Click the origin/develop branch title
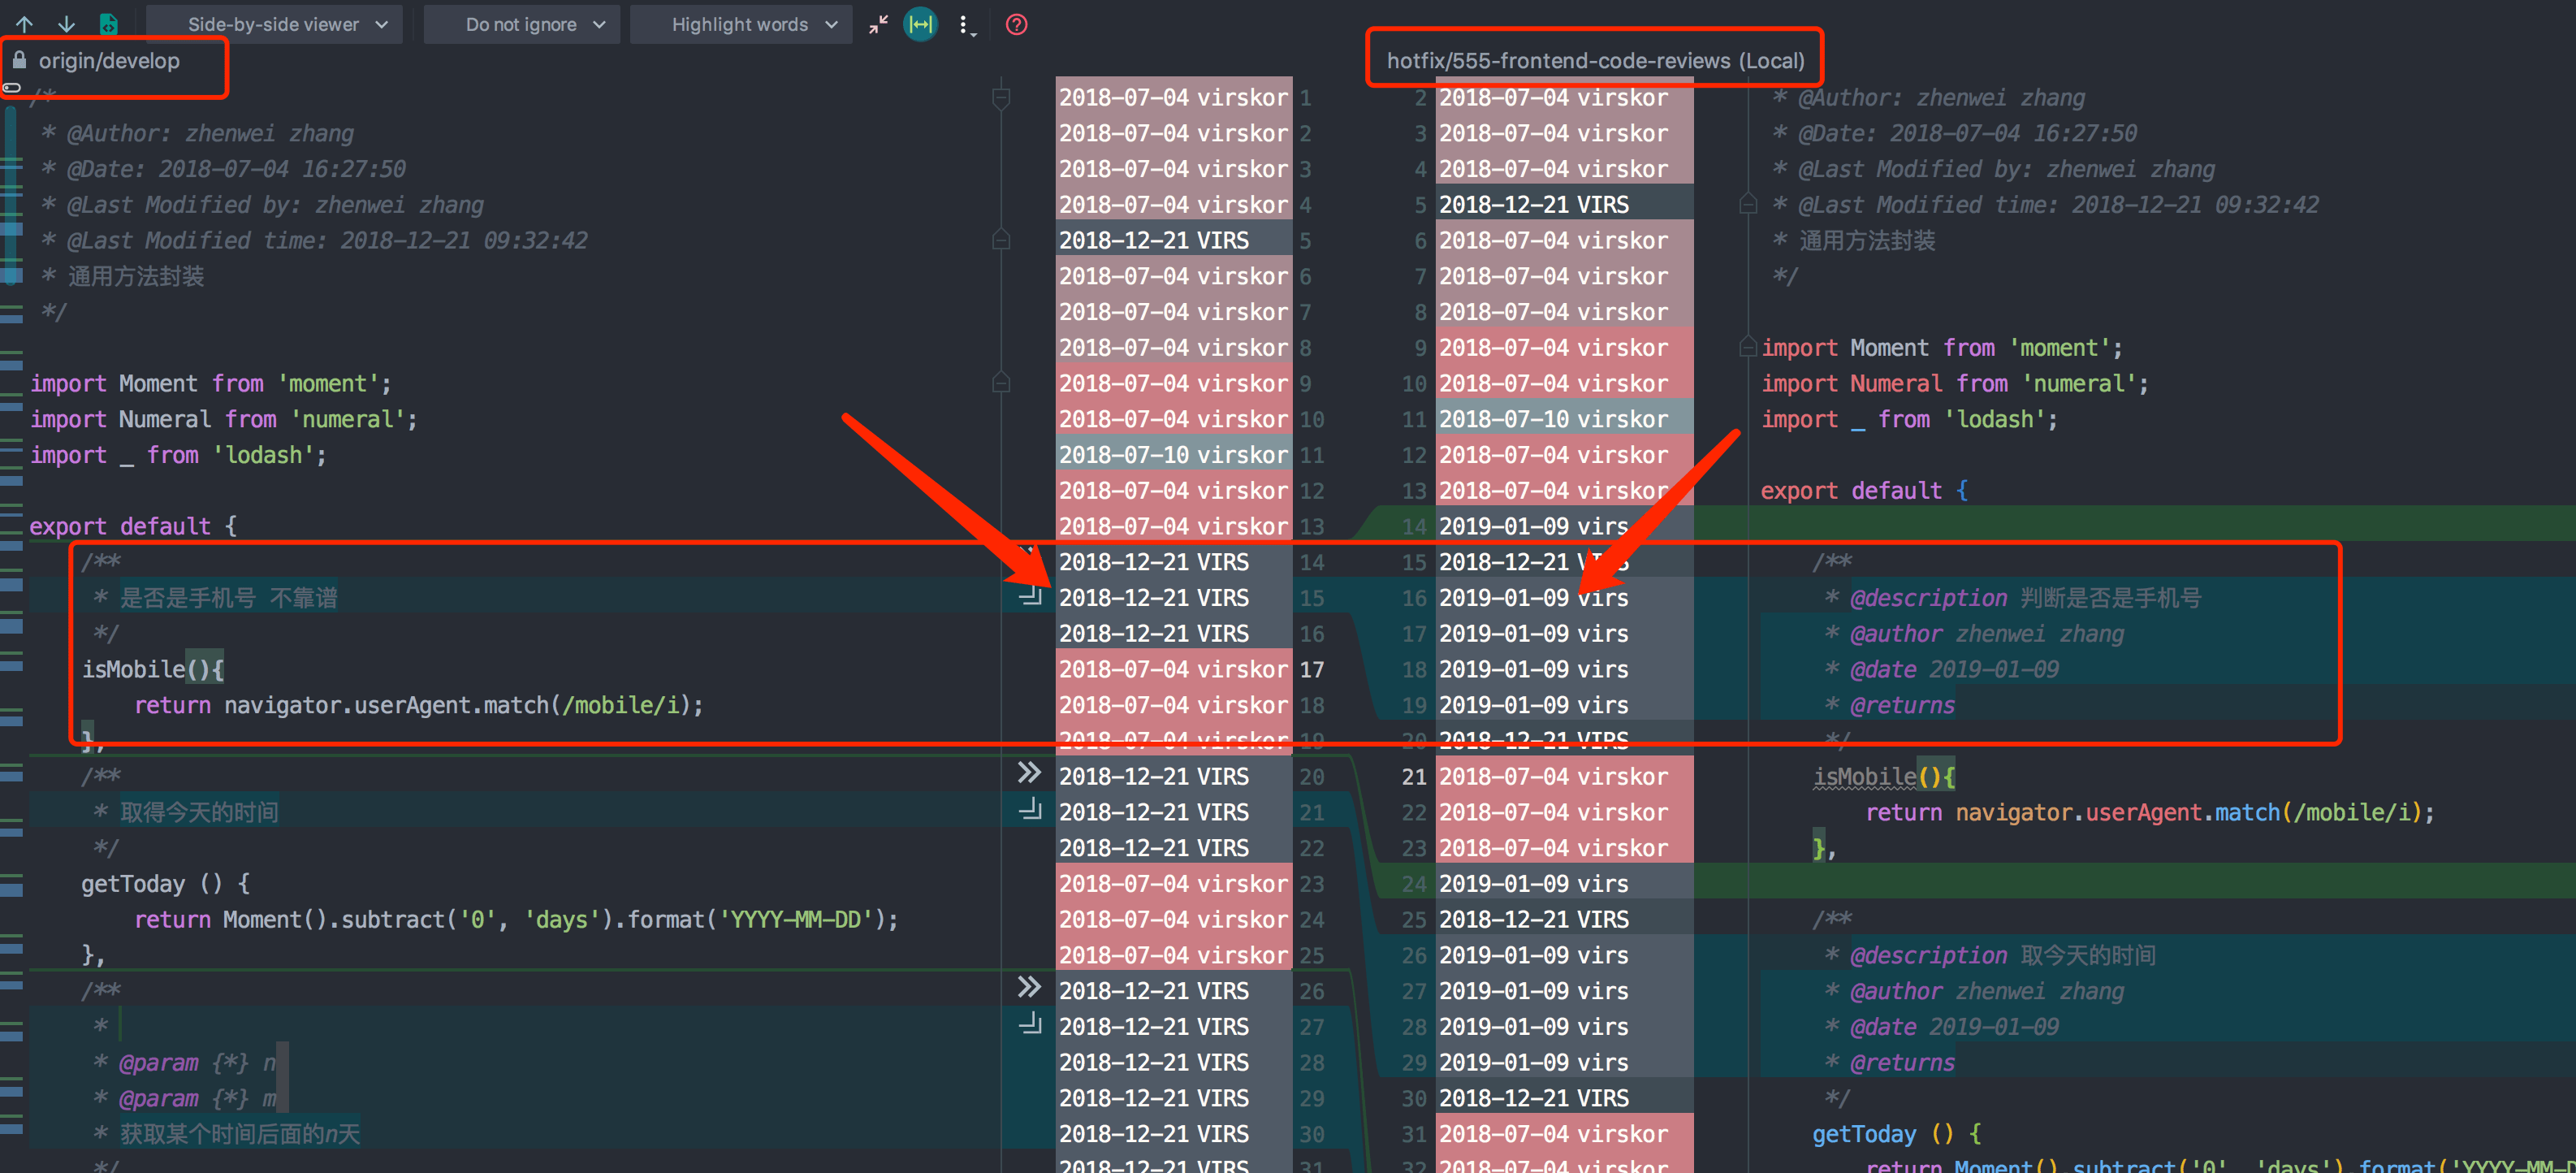2576x1173 pixels. coord(109,61)
